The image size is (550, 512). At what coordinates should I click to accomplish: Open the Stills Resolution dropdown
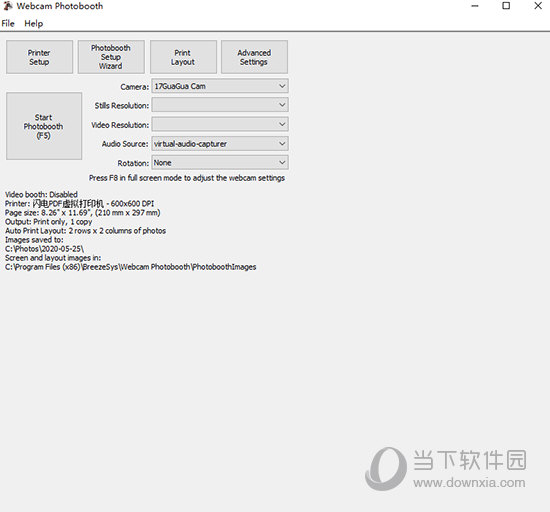220,105
